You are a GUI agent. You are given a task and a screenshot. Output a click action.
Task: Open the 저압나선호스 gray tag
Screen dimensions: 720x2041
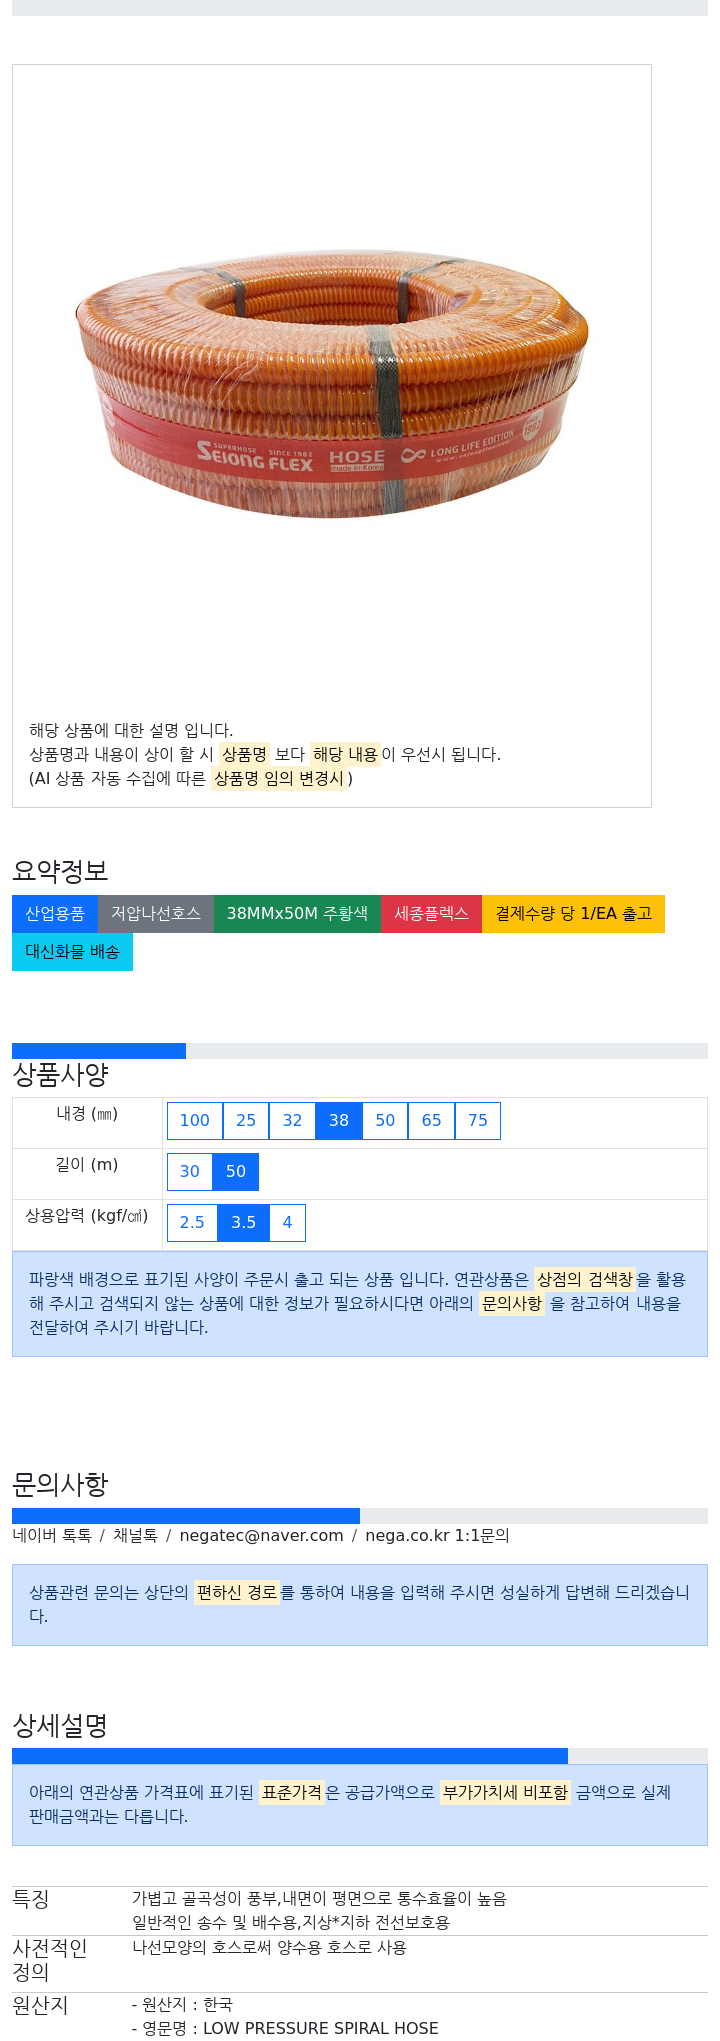coord(156,914)
